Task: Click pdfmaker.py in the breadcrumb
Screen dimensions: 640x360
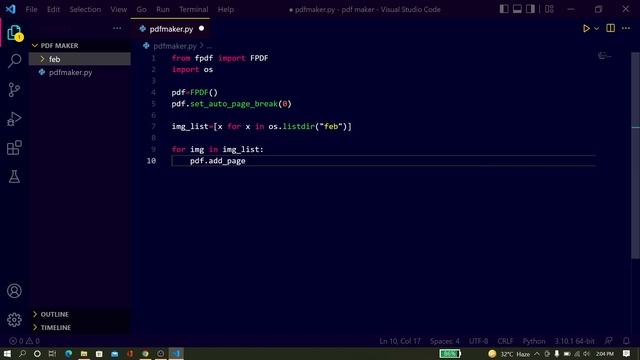Action: (x=175, y=46)
